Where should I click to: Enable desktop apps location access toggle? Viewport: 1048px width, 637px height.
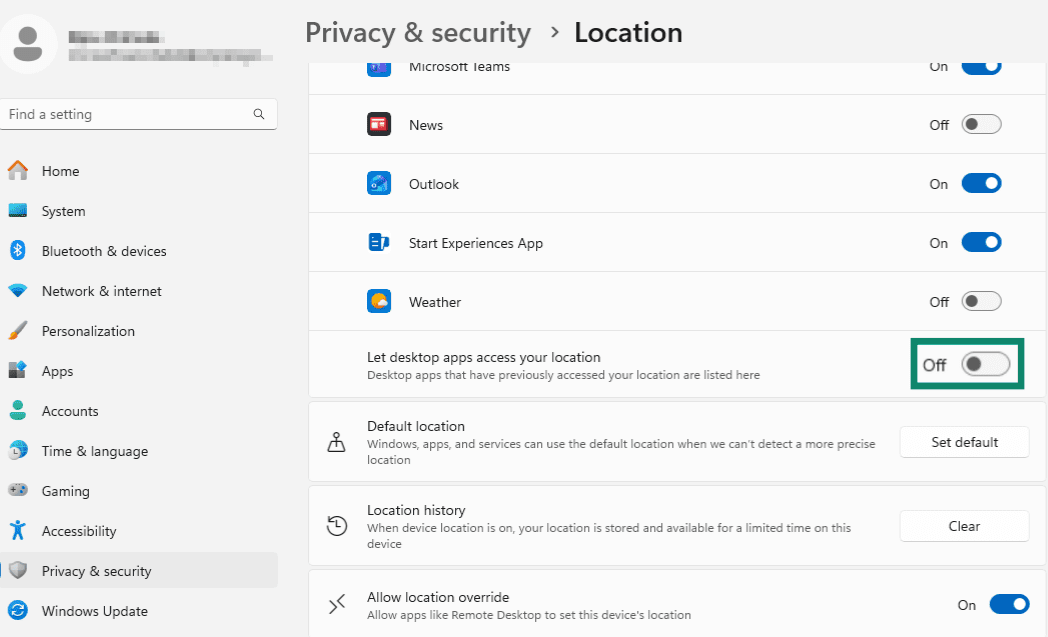click(x=986, y=364)
